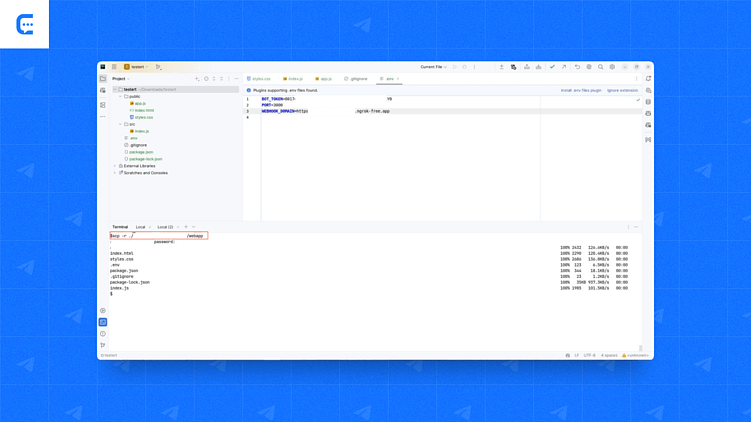Click the Push arrow icon in toolbar
The height and width of the screenshot is (422, 751).
tap(564, 67)
